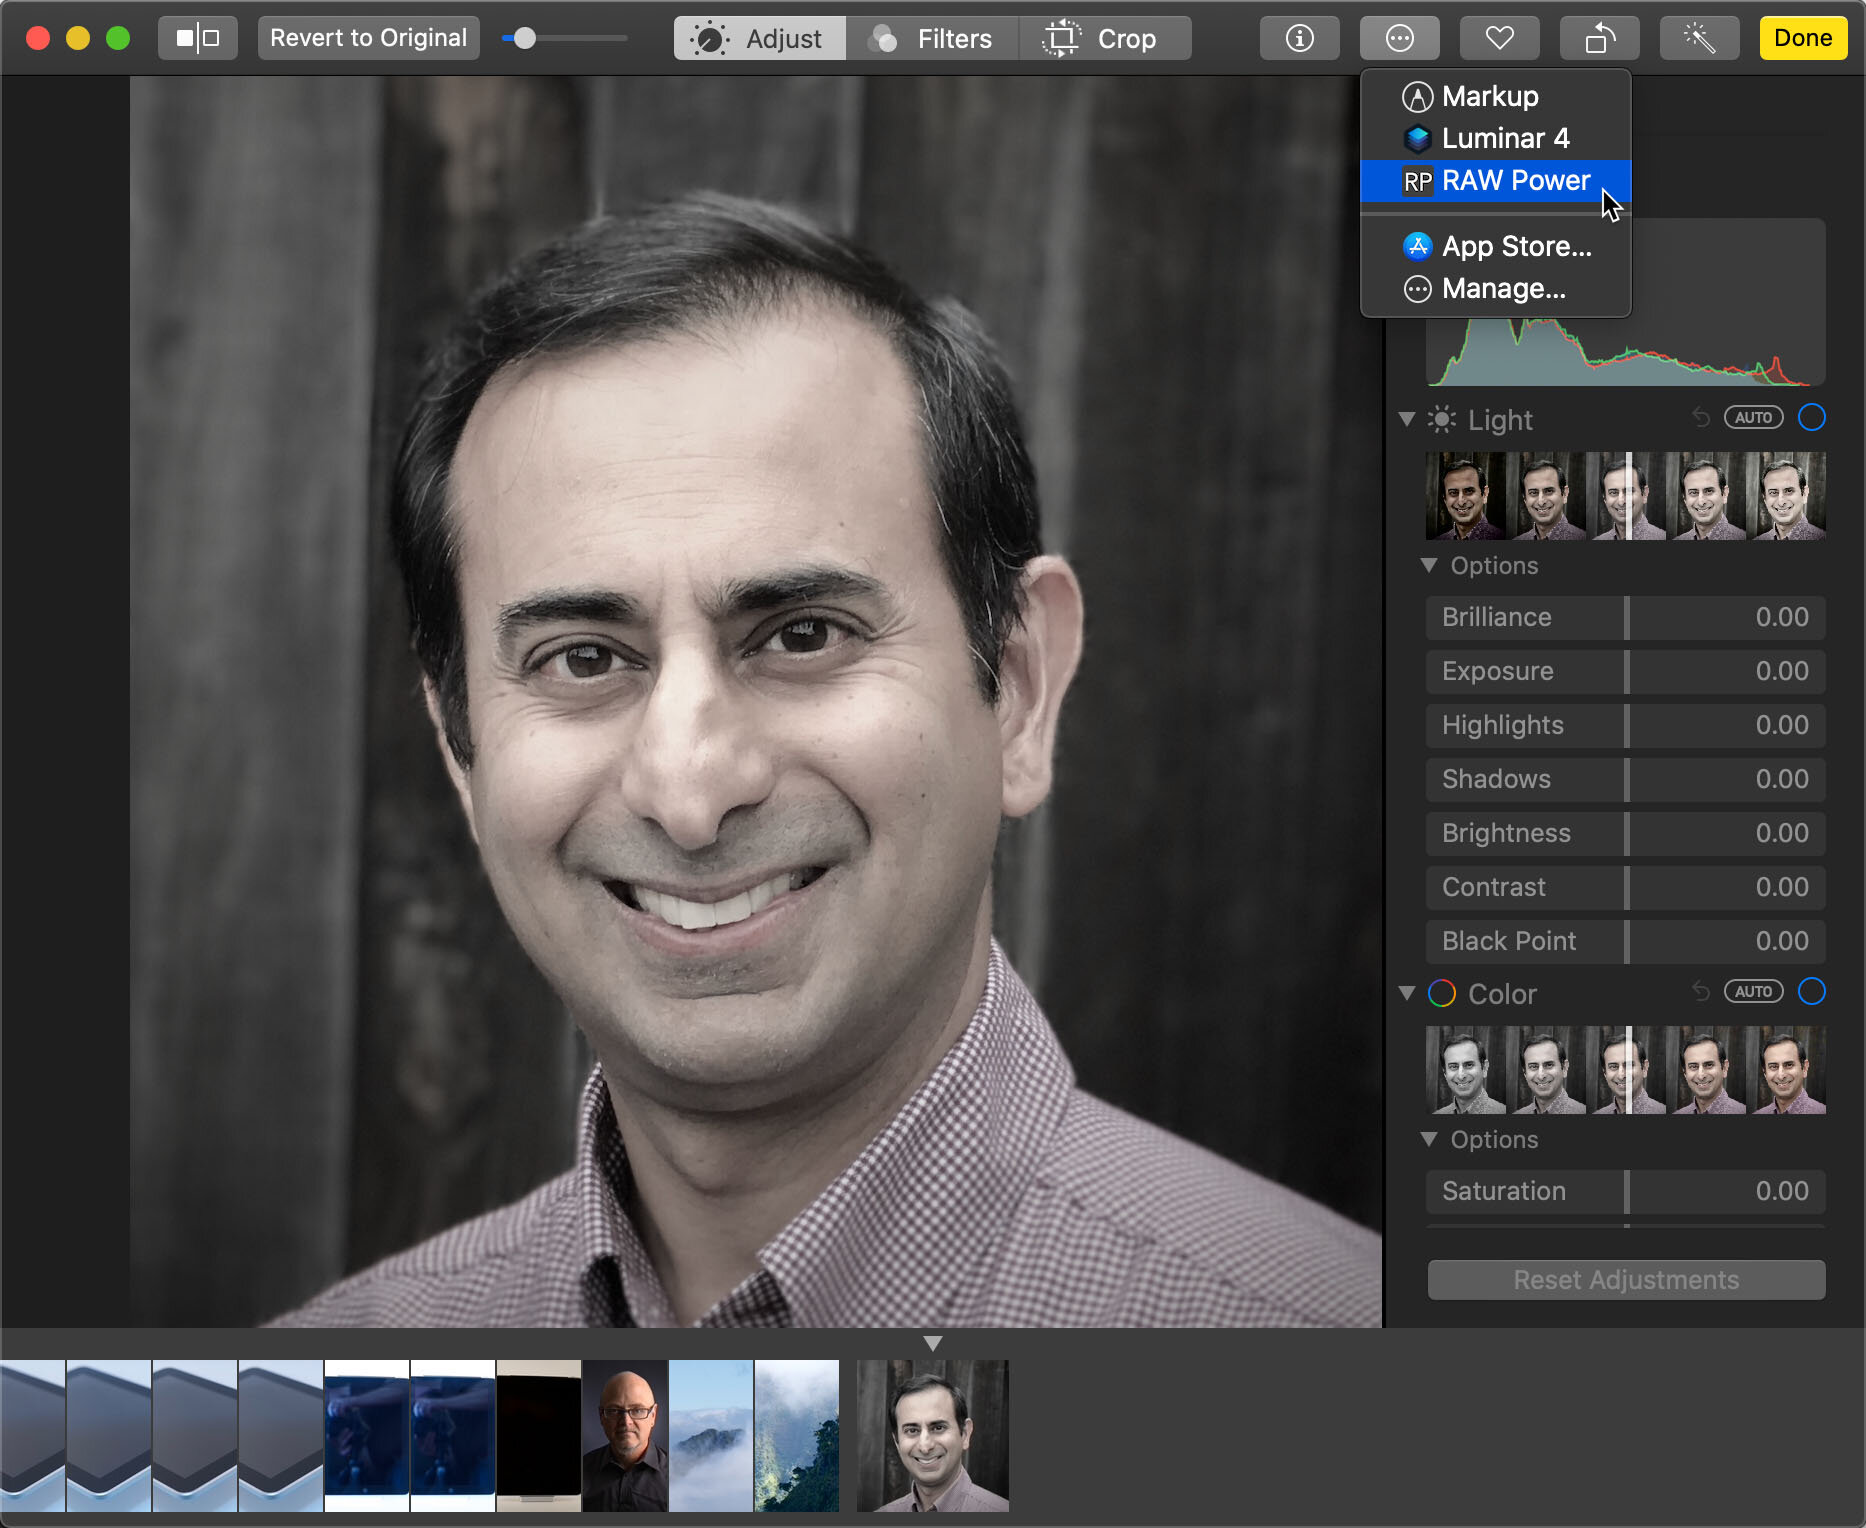Viewport: 1866px width, 1528px height.
Task: Favorite the photo using the heart toggle
Action: tap(1499, 38)
